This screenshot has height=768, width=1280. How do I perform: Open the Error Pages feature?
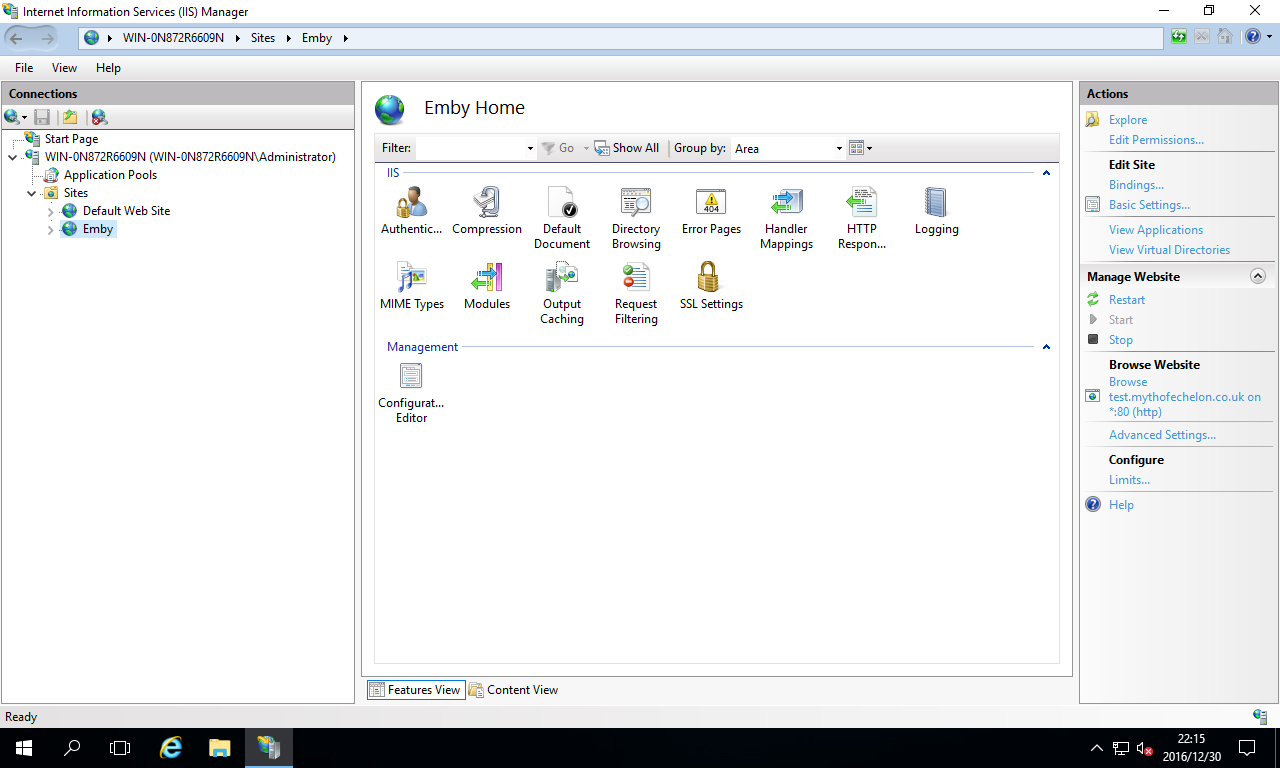[711, 211]
